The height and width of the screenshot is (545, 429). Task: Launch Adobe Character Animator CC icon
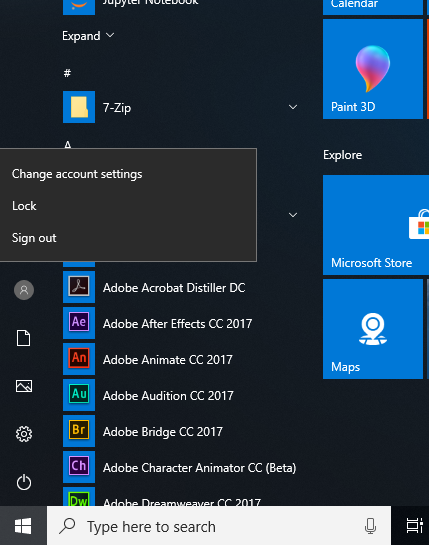point(79,467)
